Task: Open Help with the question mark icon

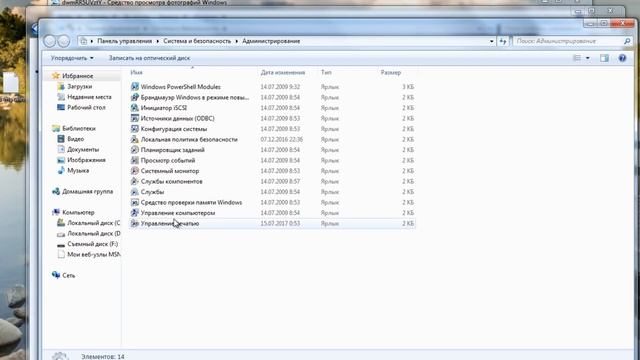Action: (622, 58)
